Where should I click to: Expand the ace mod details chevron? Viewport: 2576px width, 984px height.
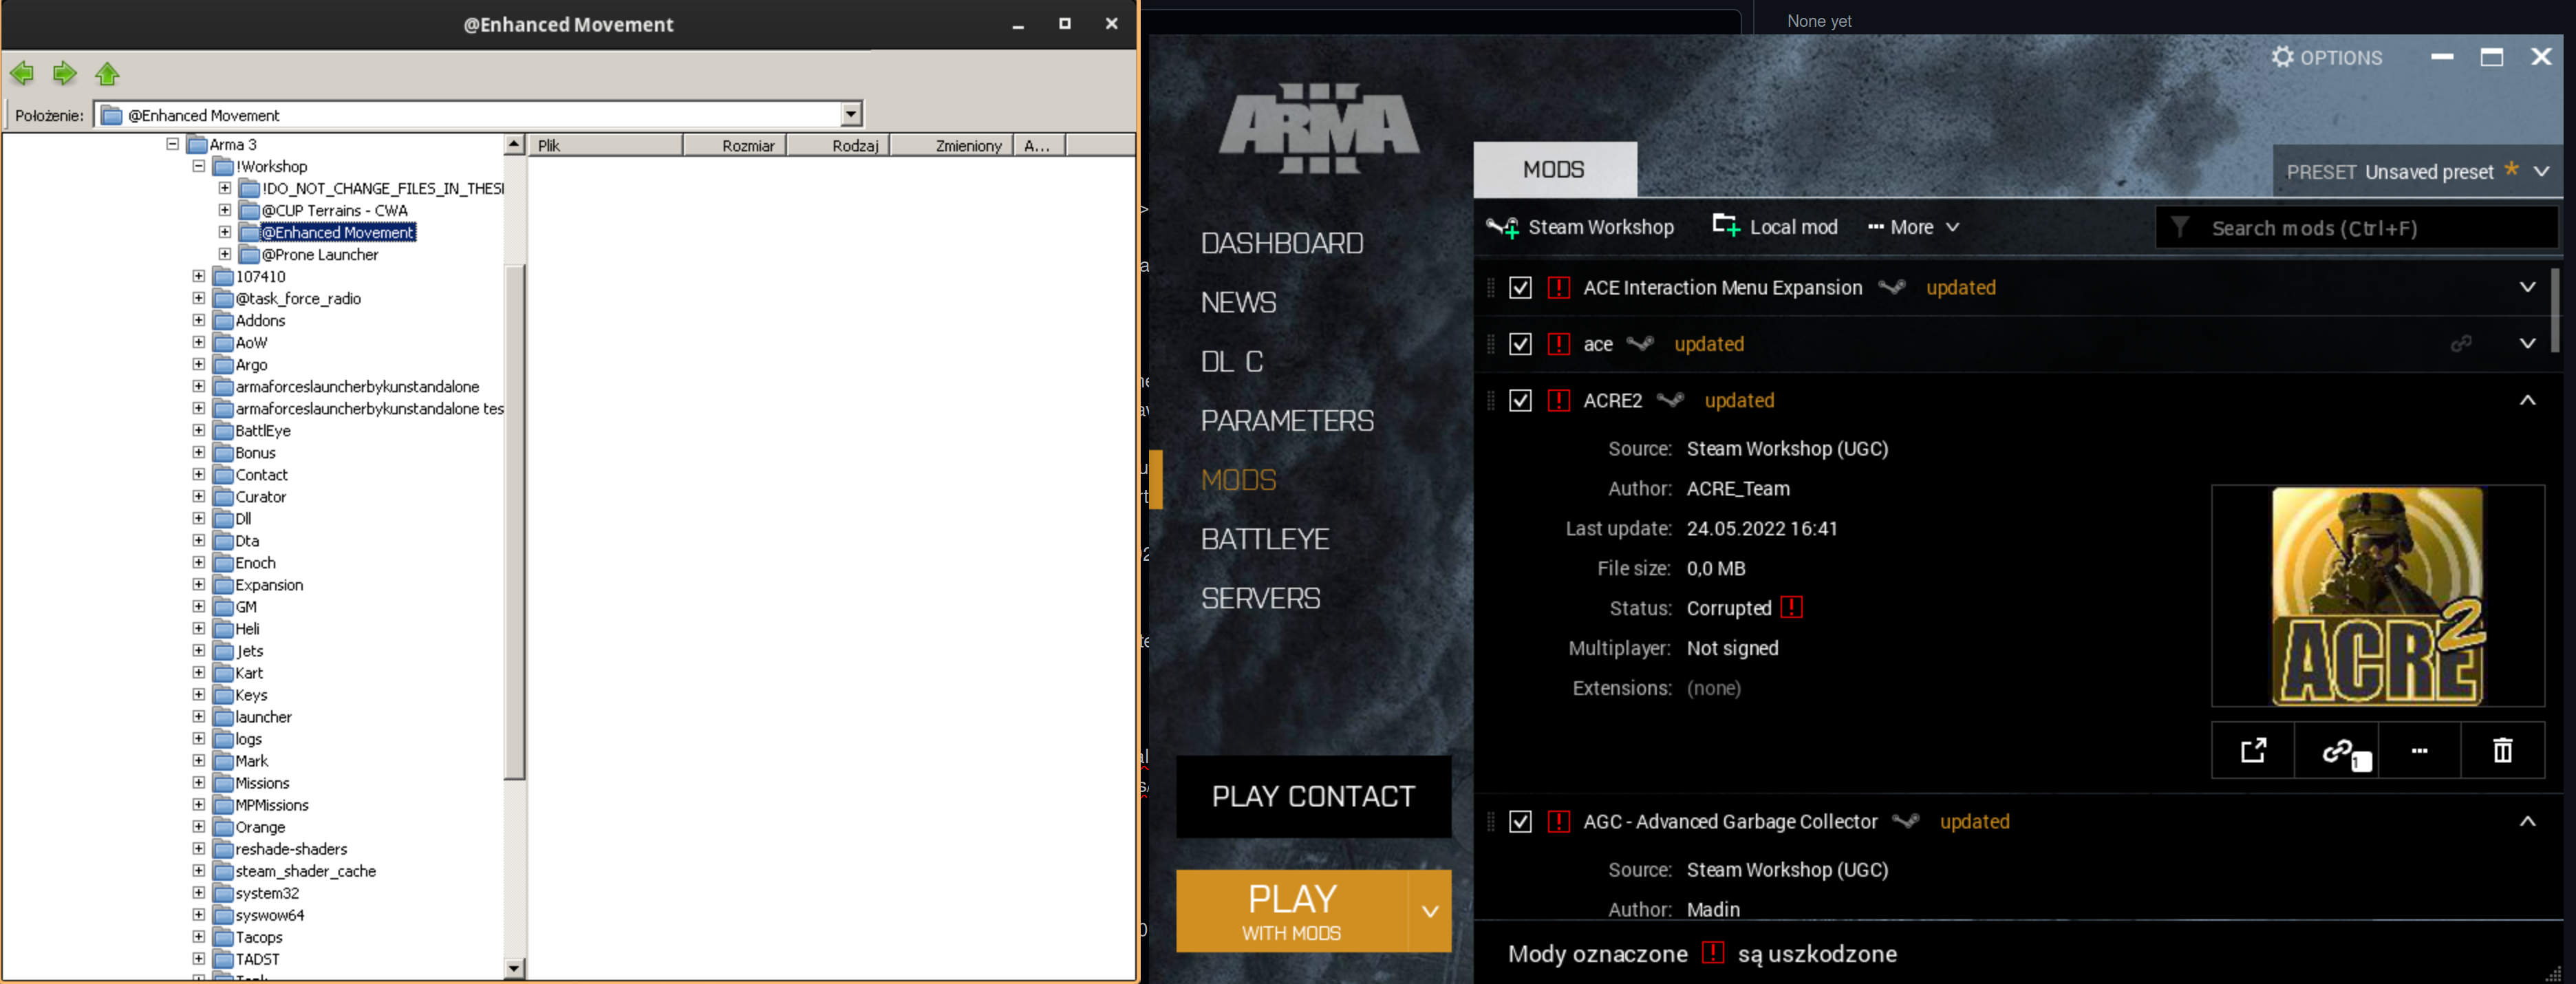(2526, 344)
